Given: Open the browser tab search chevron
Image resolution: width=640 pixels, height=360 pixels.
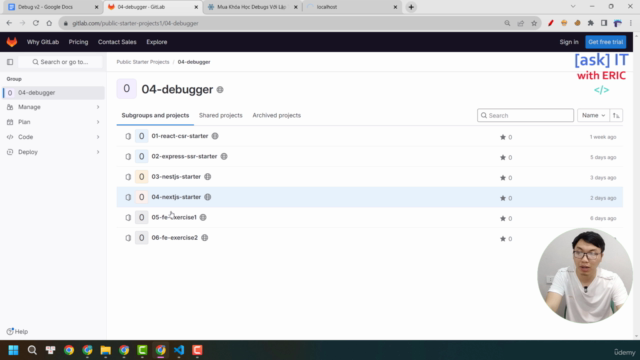Looking at the screenshot, I should 573,7.
